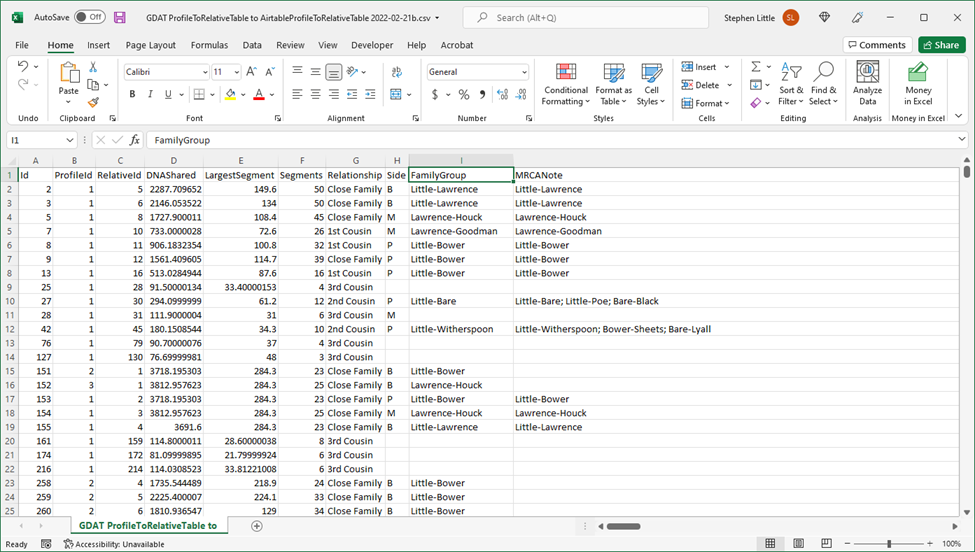
Task: Click the Share button
Action: tap(941, 45)
